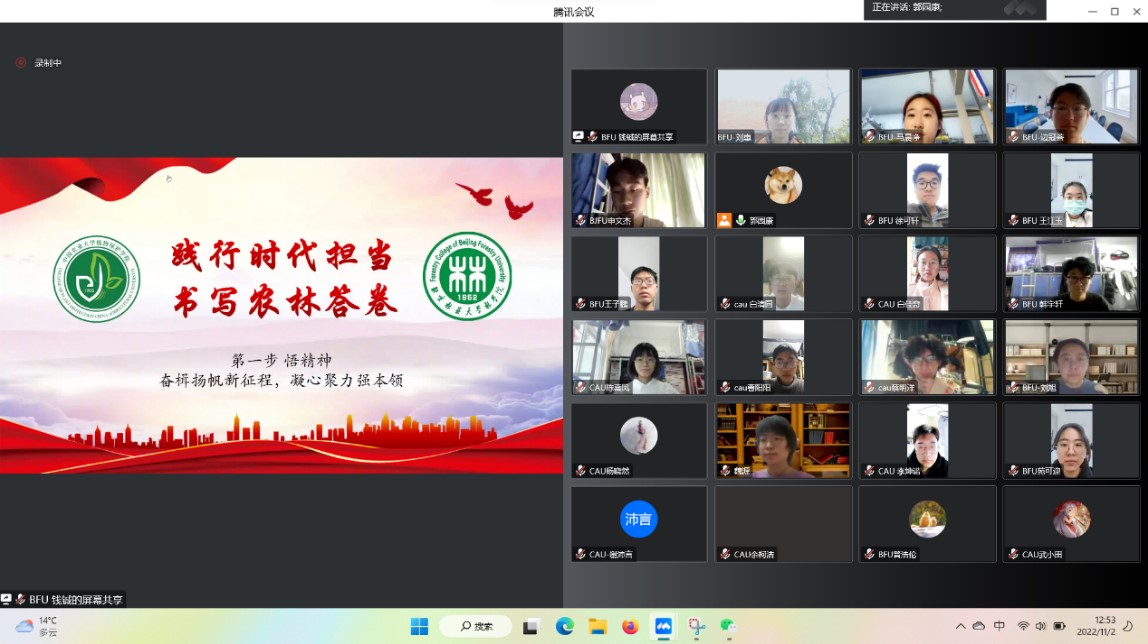Launch Microsoft Edge from the taskbar
This screenshot has width=1148, height=644.
click(564, 626)
